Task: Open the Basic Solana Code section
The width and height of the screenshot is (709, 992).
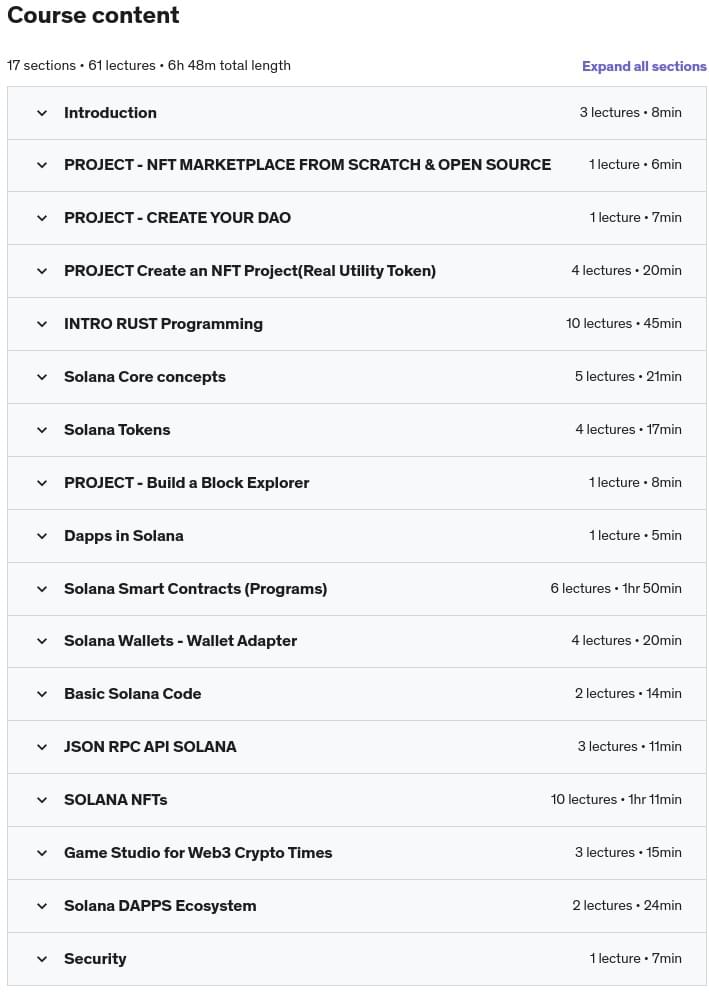Action: pos(132,694)
